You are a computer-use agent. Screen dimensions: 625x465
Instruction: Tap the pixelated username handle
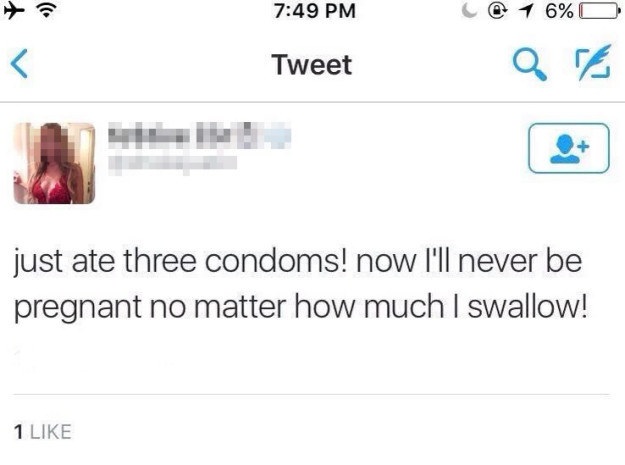tap(173, 164)
